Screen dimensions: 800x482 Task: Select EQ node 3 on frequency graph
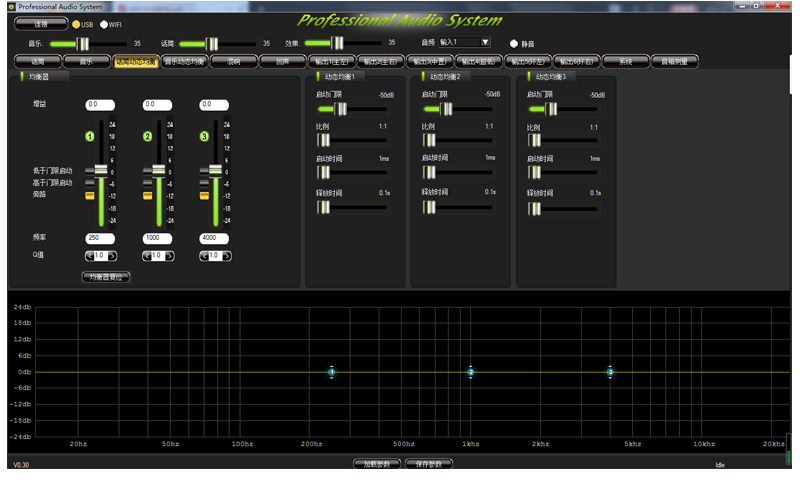coord(610,372)
